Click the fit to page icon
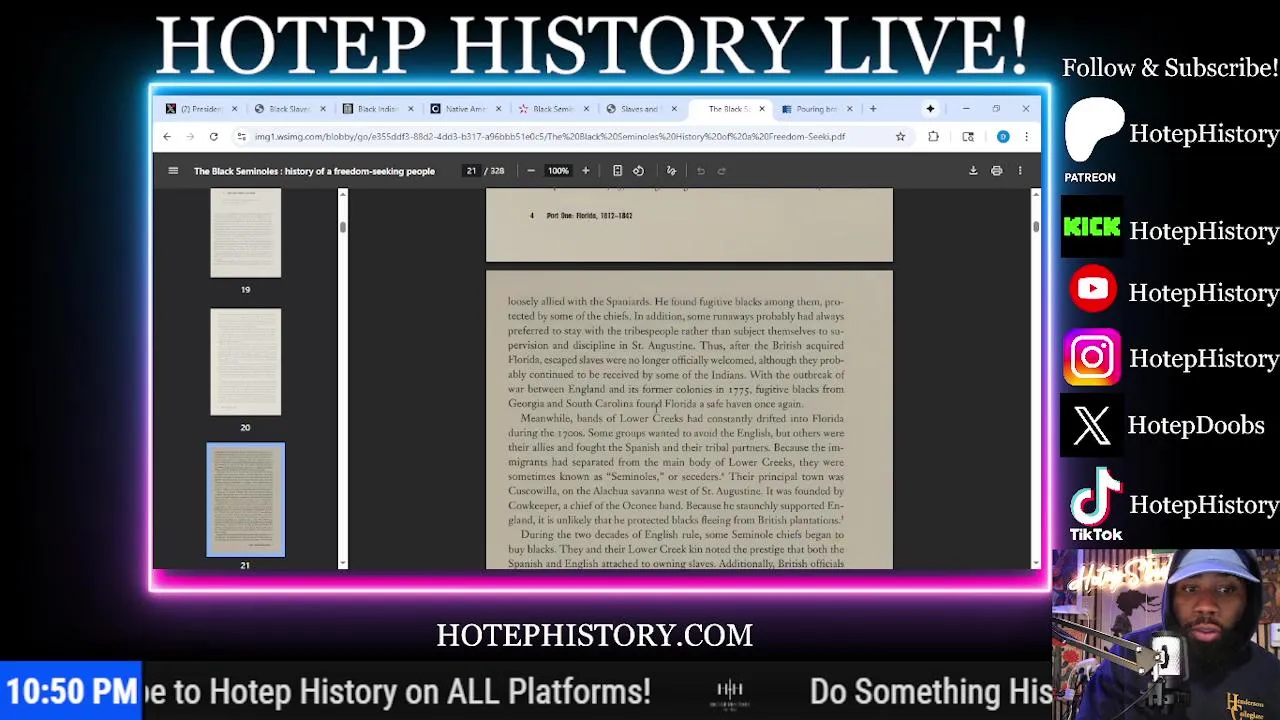This screenshot has width=1280, height=720. coord(617,171)
